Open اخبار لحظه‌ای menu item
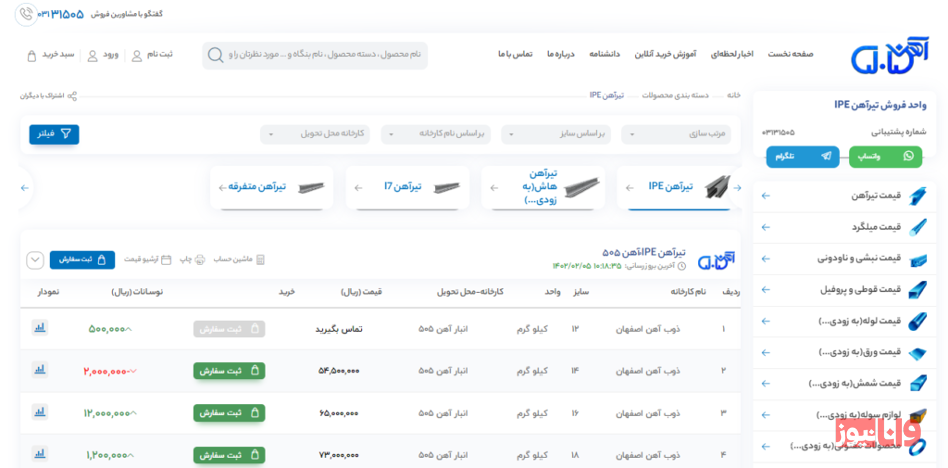Screen dimensions: 948x468 [x=732, y=54]
